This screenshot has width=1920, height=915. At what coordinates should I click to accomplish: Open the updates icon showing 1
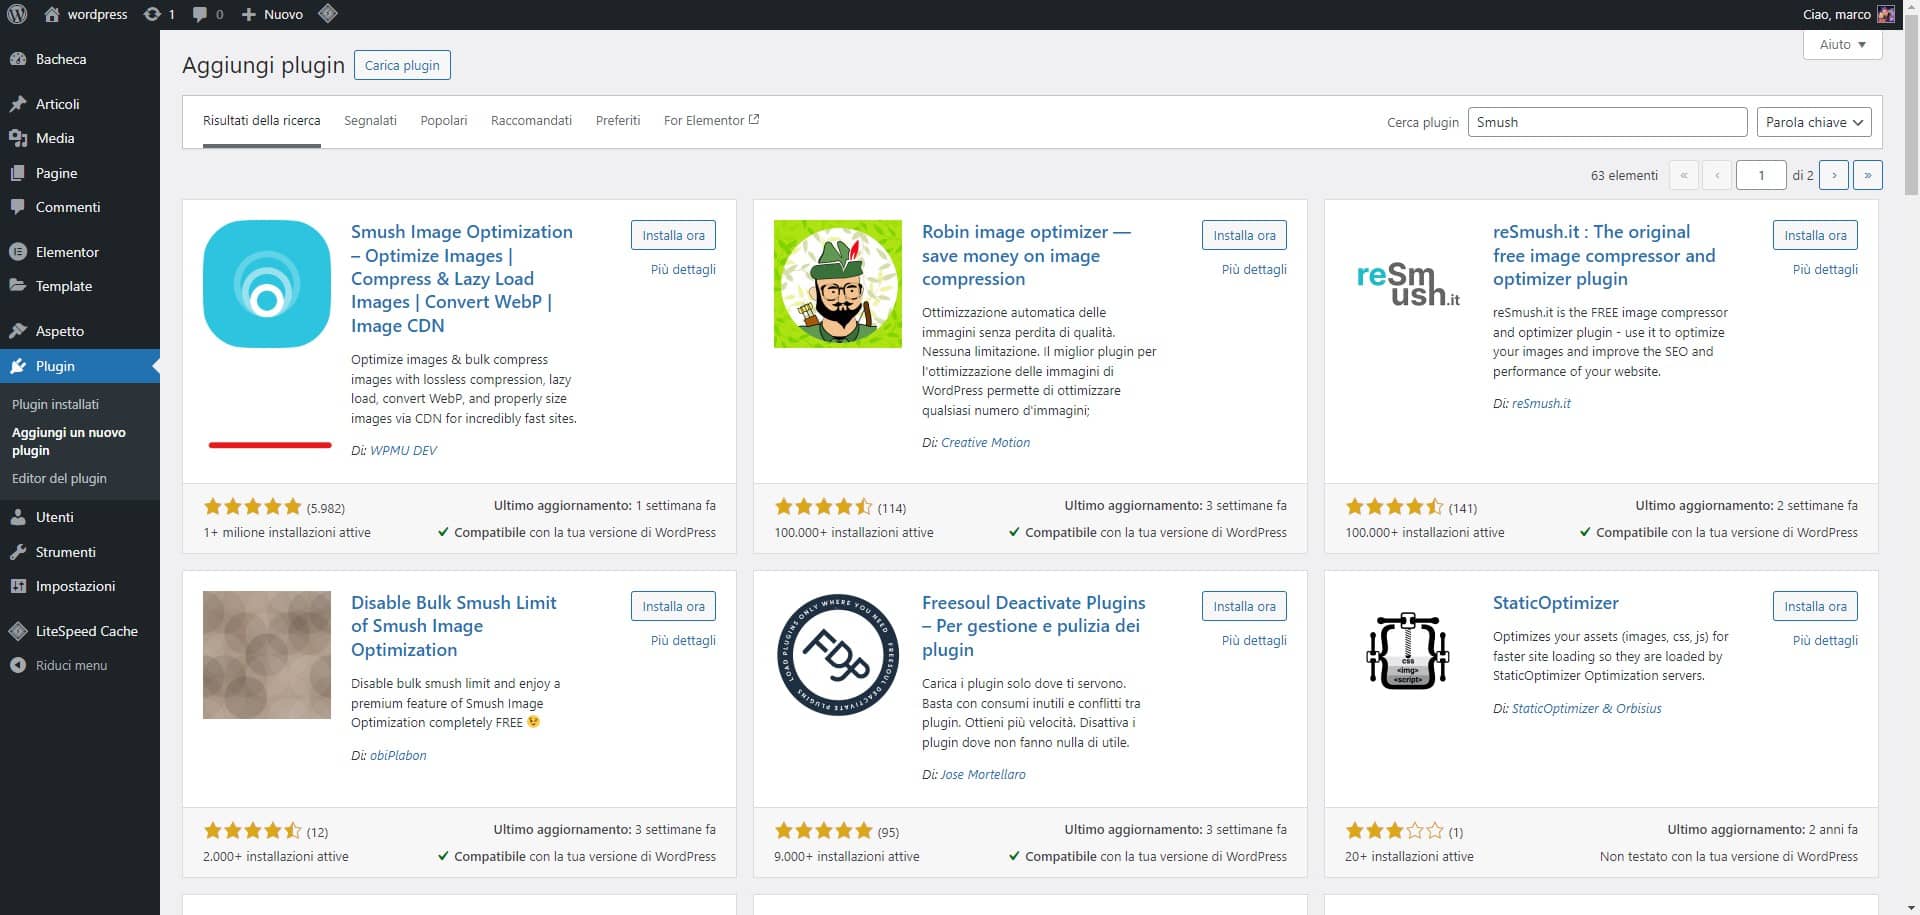tap(159, 14)
